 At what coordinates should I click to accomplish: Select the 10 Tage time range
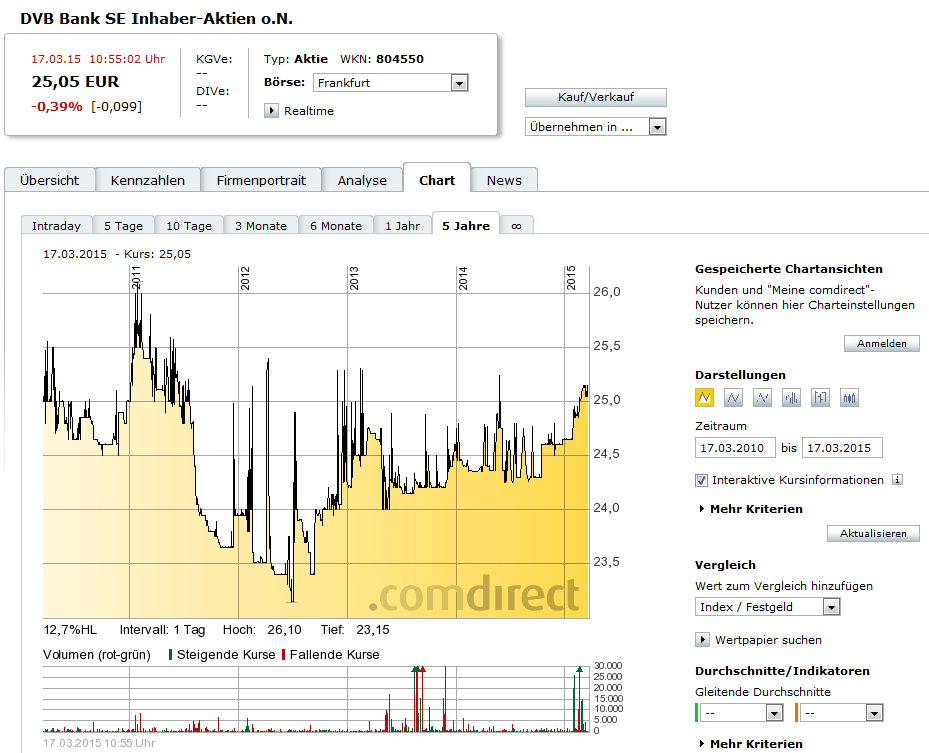click(189, 226)
